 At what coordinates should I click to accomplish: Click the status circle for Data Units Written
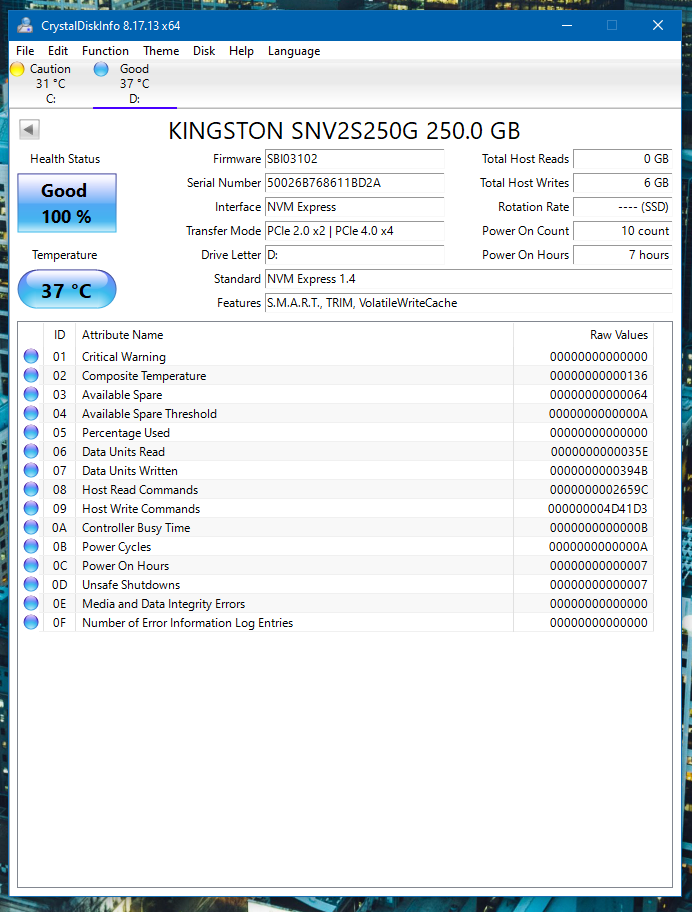coord(31,470)
